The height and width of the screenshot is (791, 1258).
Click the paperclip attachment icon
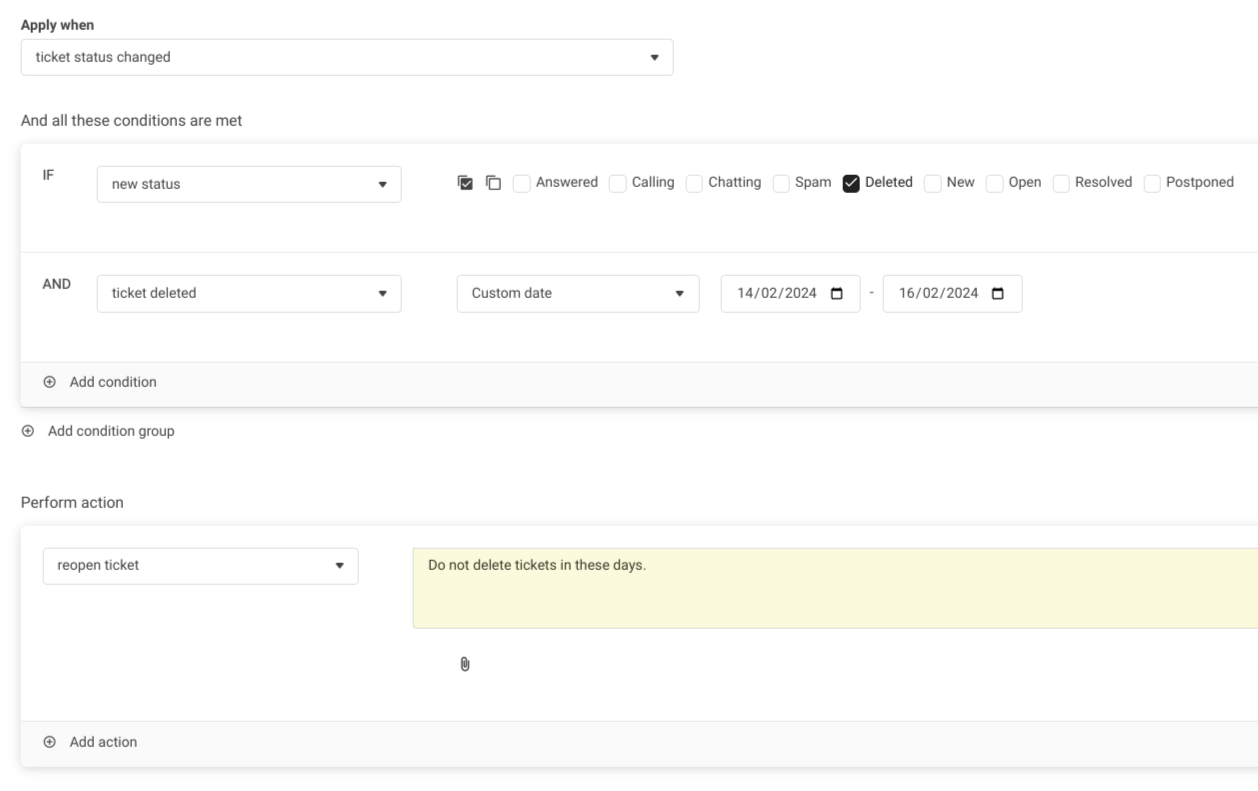click(465, 664)
